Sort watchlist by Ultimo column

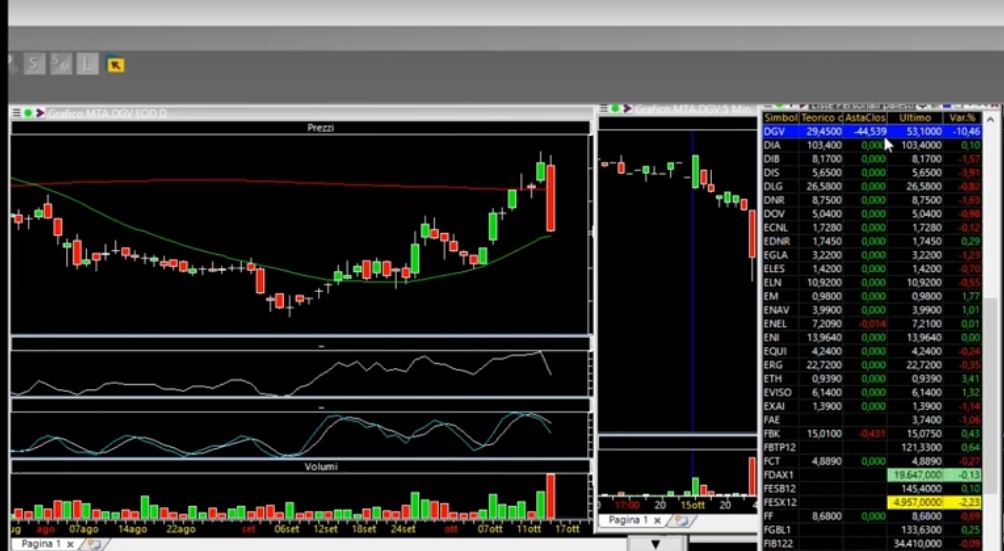pos(914,118)
